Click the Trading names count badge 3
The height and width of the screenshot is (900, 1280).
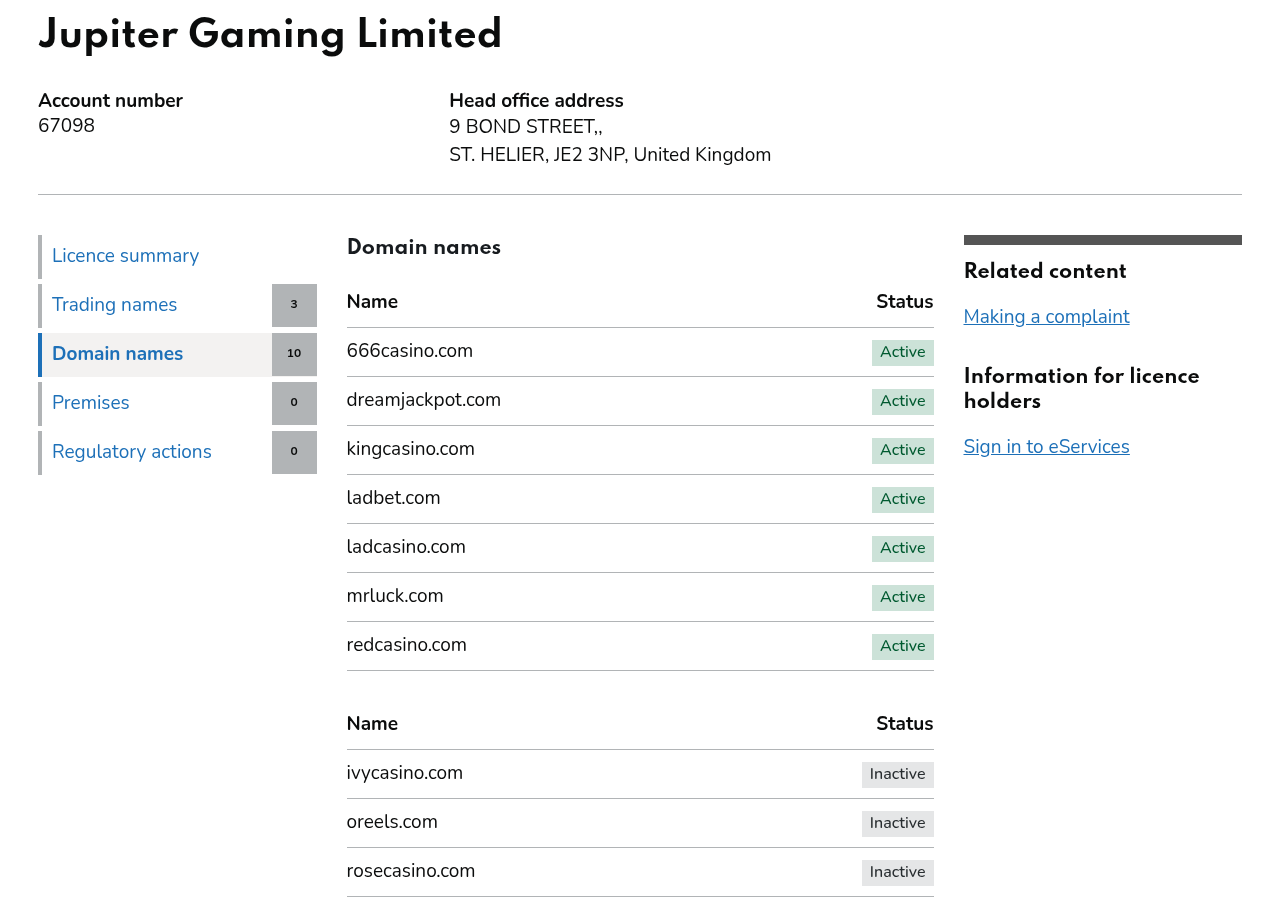pos(294,305)
